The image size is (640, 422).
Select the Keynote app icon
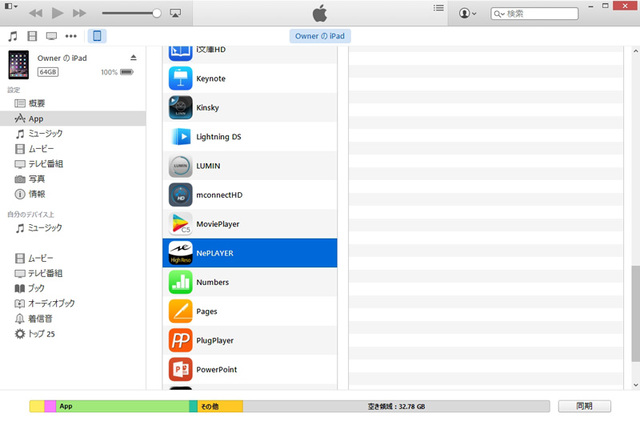tap(181, 78)
